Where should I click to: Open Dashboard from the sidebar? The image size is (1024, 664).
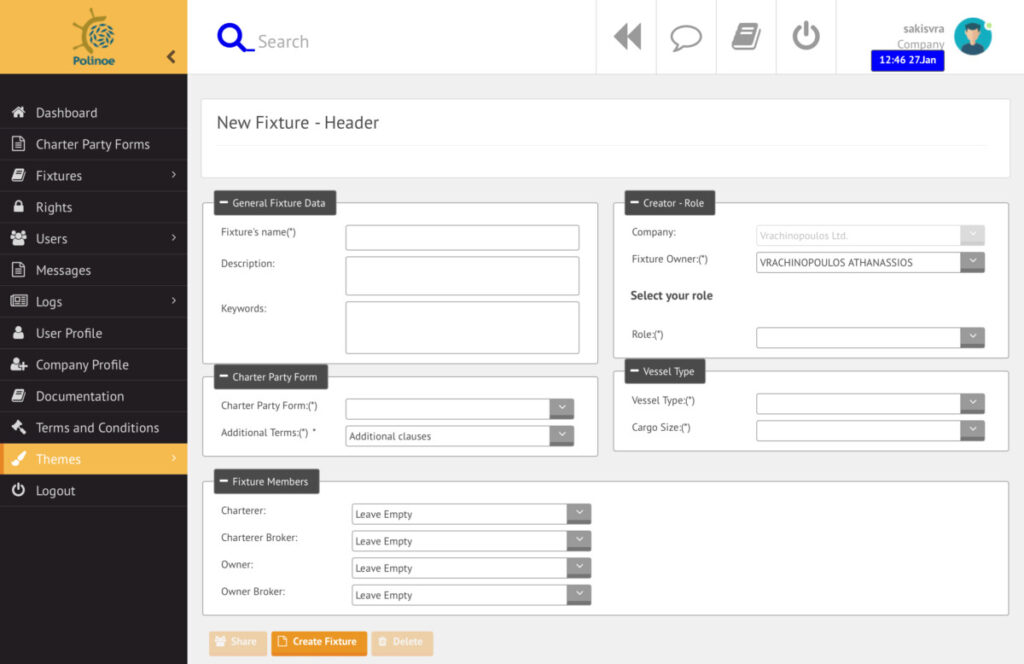[x=66, y=113]
